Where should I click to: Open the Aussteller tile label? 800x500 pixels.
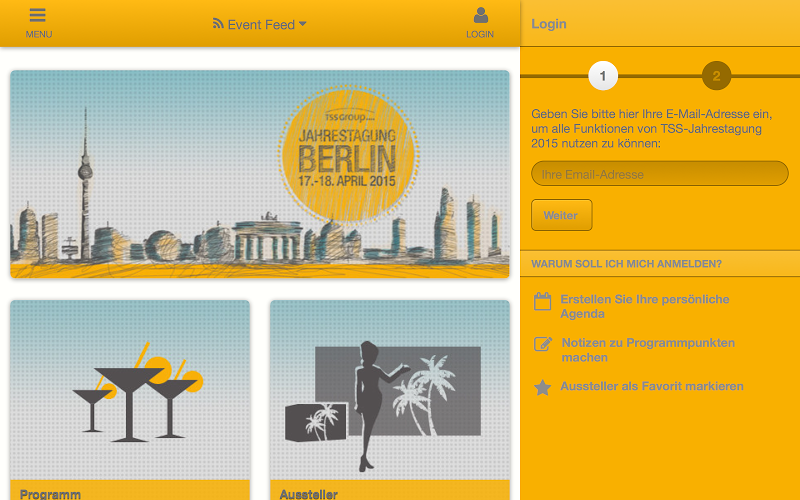click(x=309, y=494)
